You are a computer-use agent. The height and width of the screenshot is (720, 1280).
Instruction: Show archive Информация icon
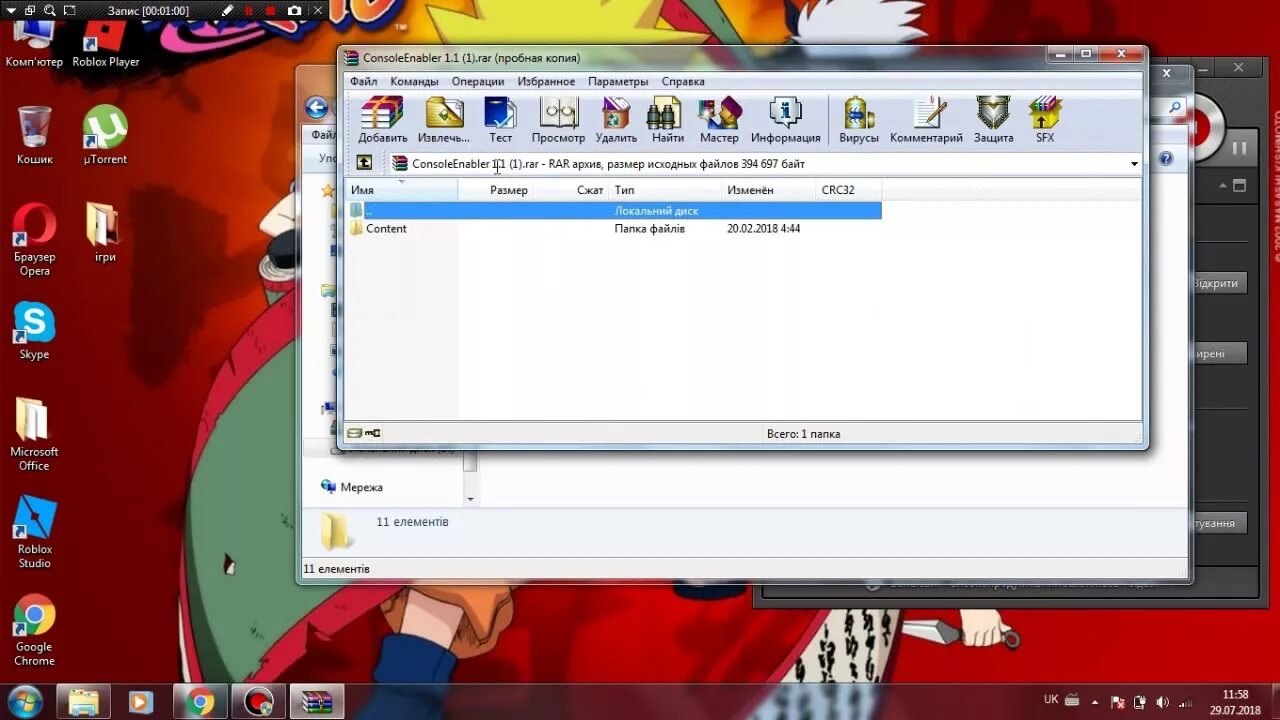pyautogui.click(x=785, y=120)
